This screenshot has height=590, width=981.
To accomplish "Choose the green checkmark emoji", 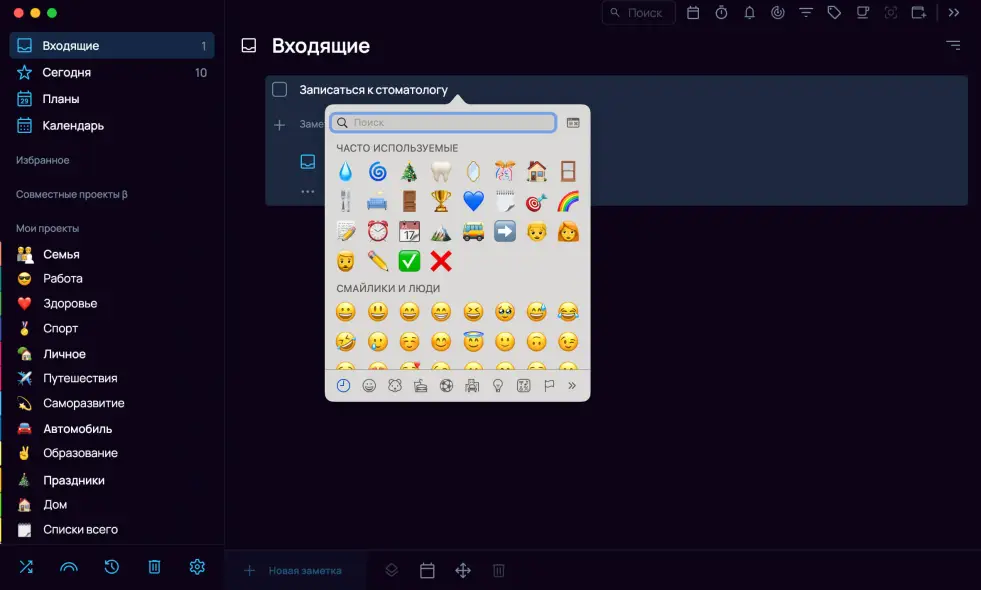I will coord(409,261).
